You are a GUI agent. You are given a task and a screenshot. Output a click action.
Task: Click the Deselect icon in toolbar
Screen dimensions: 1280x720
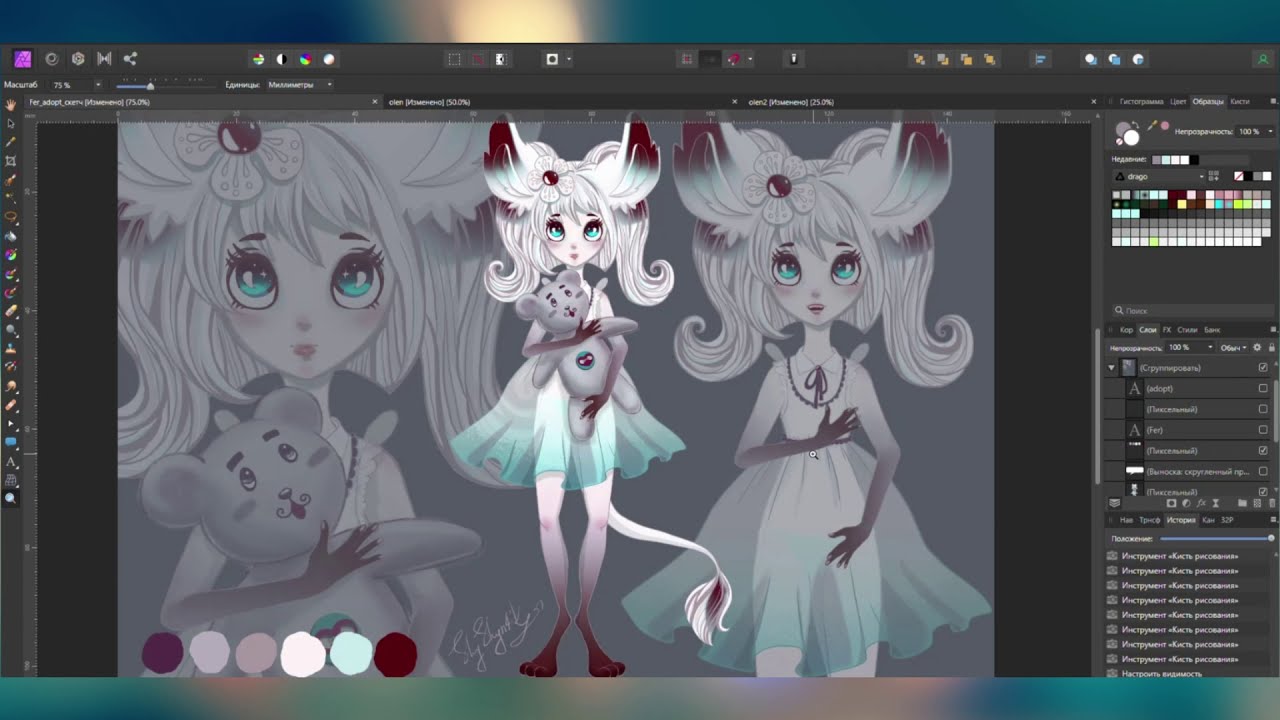(478, 59)
